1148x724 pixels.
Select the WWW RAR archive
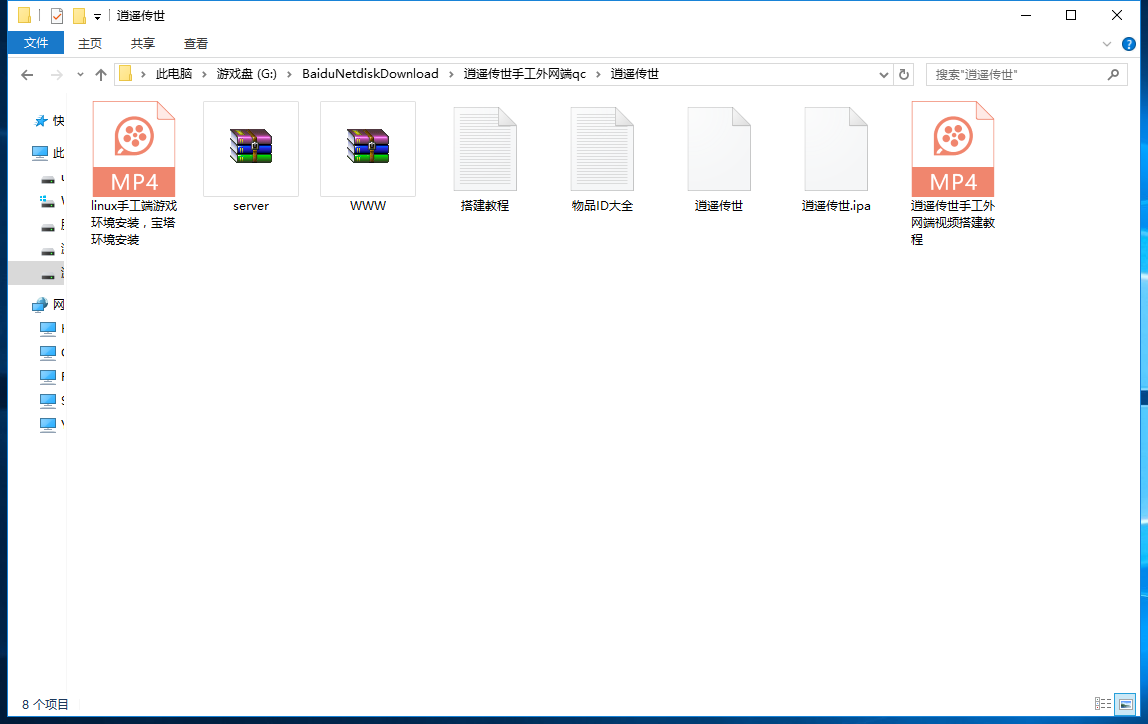tap(368, 157)
